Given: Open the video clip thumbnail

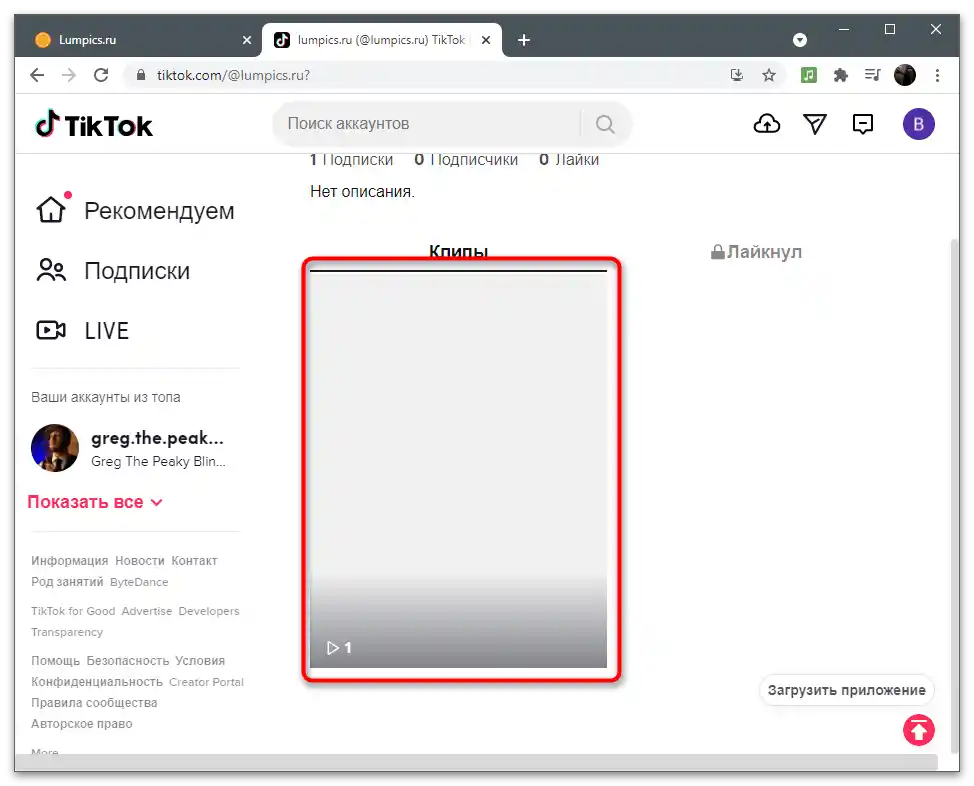Looking at the screenshot, I should coord(458,469).
